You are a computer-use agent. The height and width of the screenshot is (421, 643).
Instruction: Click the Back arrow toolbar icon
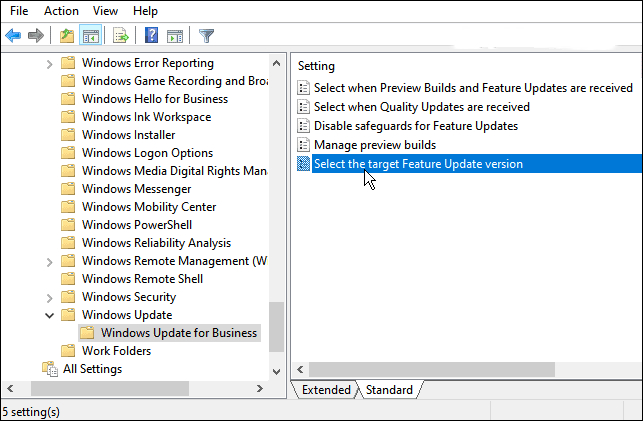(13, 36)
